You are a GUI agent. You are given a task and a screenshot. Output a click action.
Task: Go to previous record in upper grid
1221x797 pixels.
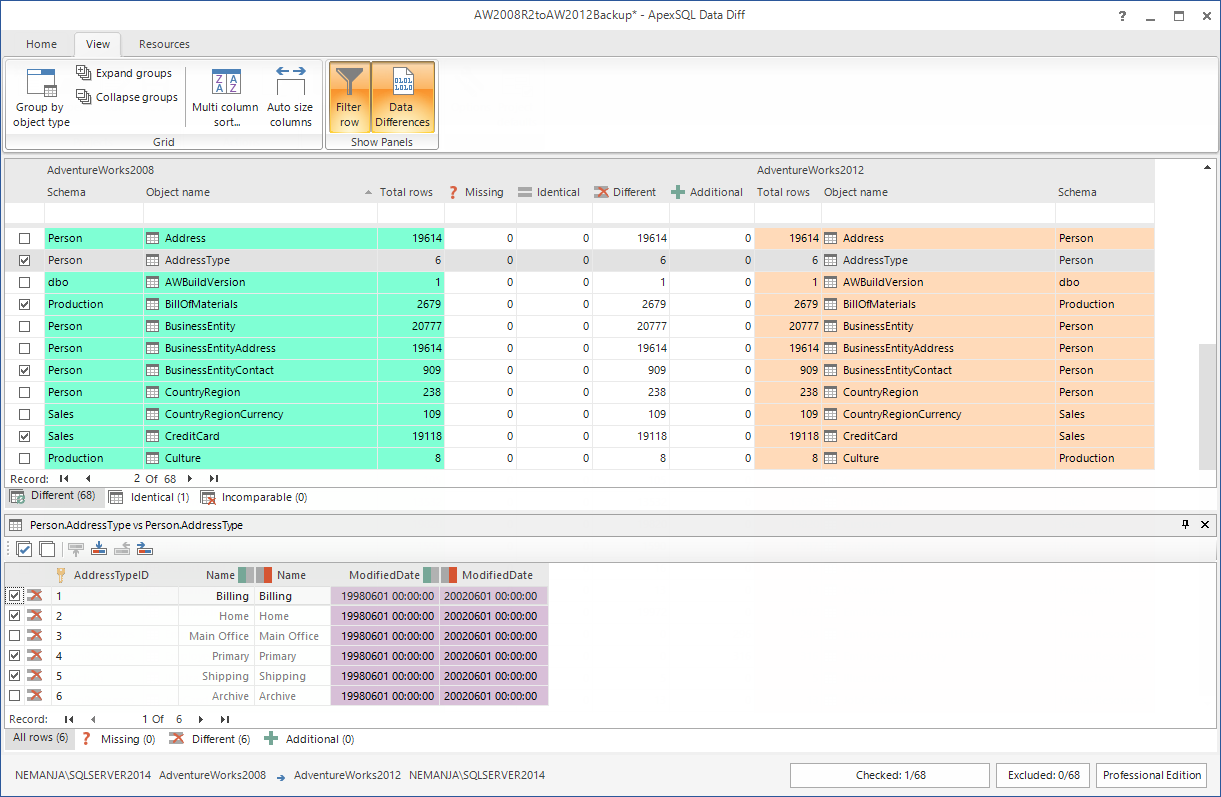click(88, 479)
